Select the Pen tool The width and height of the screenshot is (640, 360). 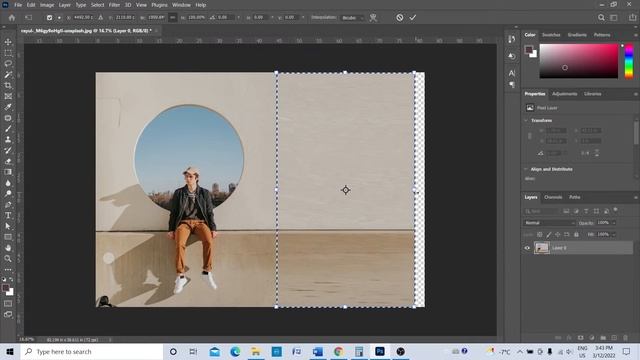click(x=8, y=204)
